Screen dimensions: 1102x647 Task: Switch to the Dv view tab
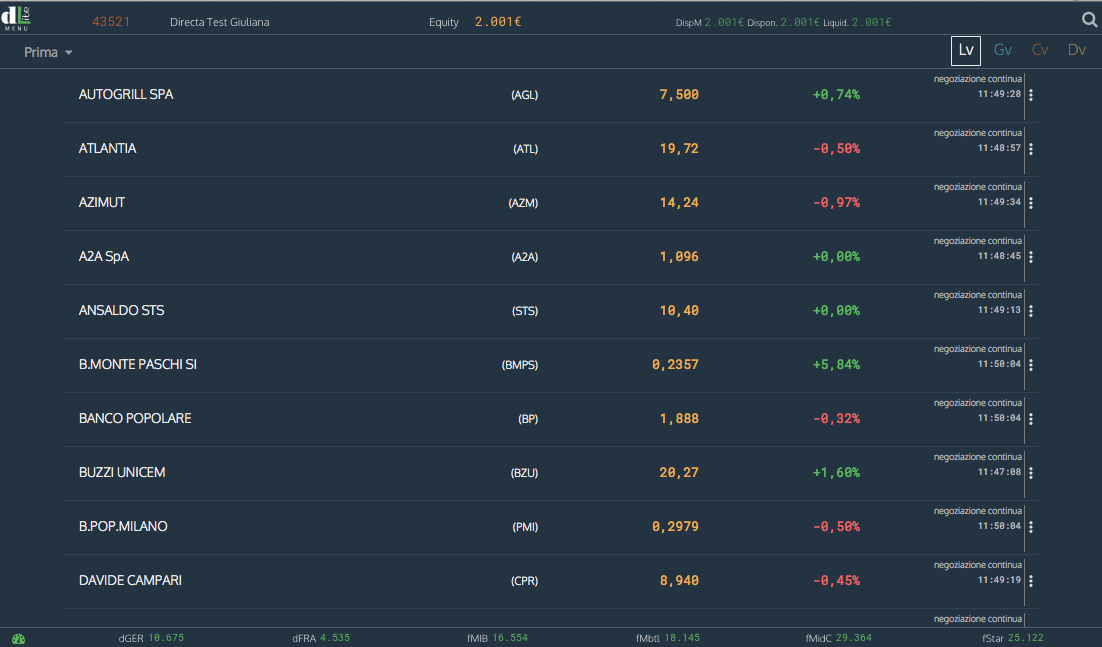tap(1077, 50)
